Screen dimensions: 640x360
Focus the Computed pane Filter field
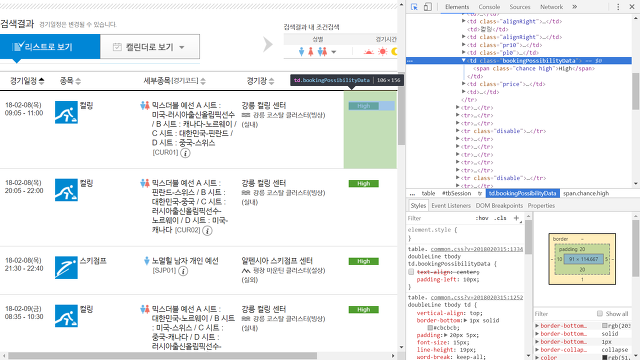click(564, 313)
